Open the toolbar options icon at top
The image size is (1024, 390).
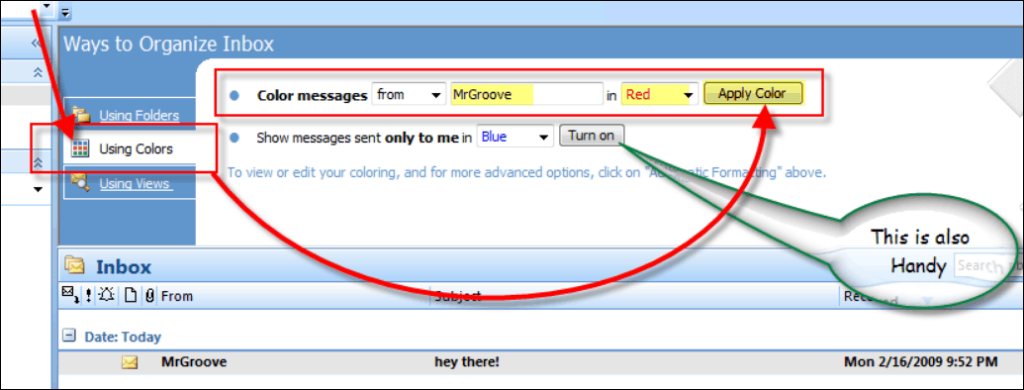[65, 12]
